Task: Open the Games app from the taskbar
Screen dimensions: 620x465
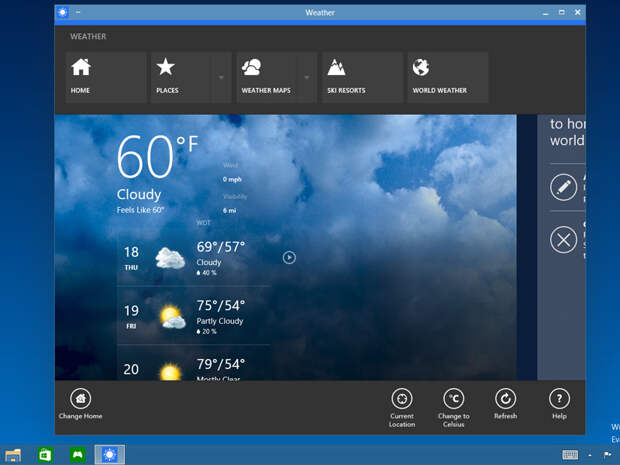Action: point(78,455)
